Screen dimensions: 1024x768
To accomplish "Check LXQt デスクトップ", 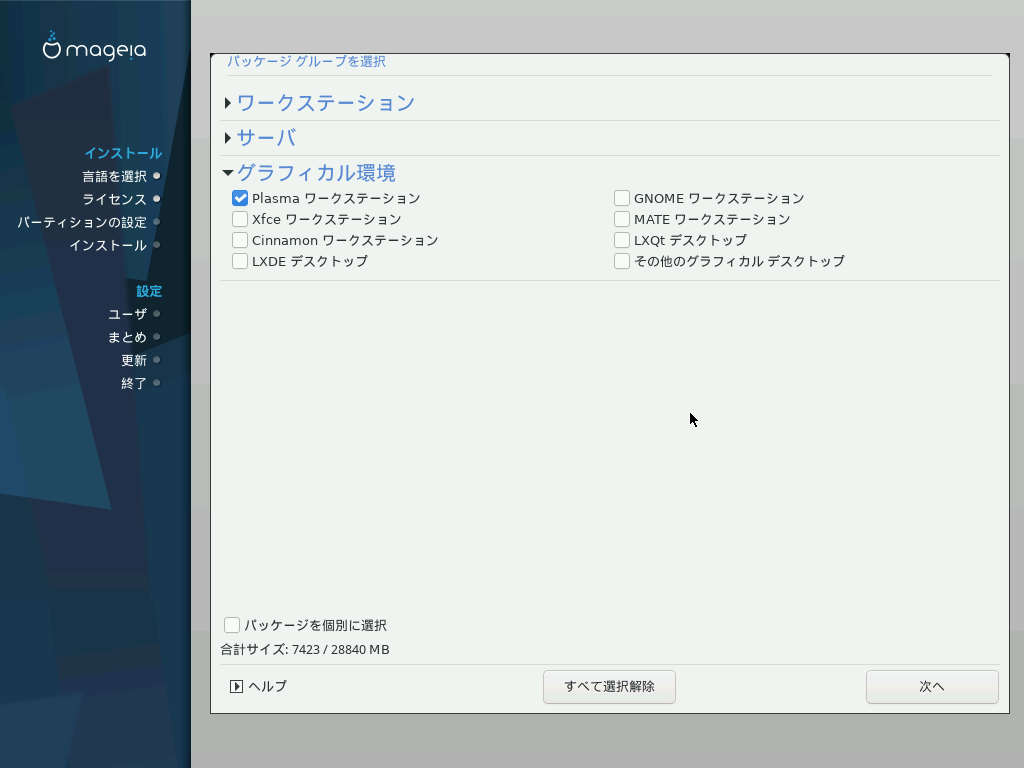I will coord(622,240).
